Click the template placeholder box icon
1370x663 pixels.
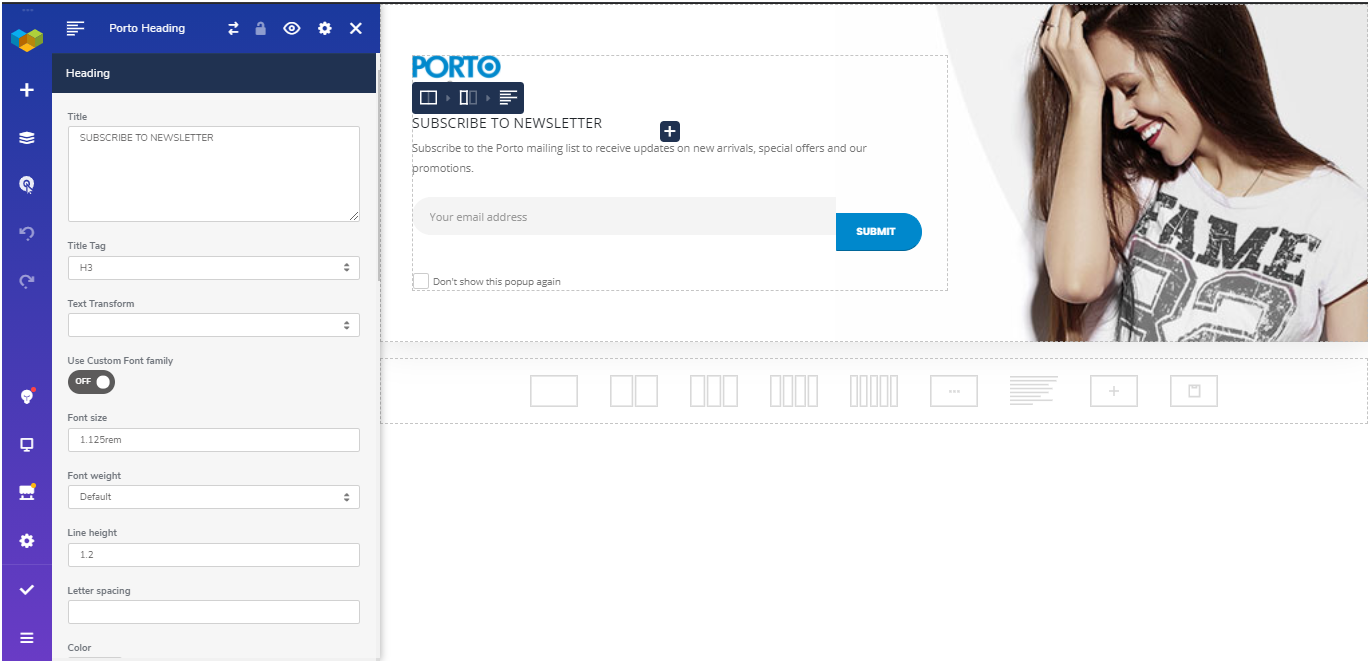pyautogui.click(x=1194, y=391)
